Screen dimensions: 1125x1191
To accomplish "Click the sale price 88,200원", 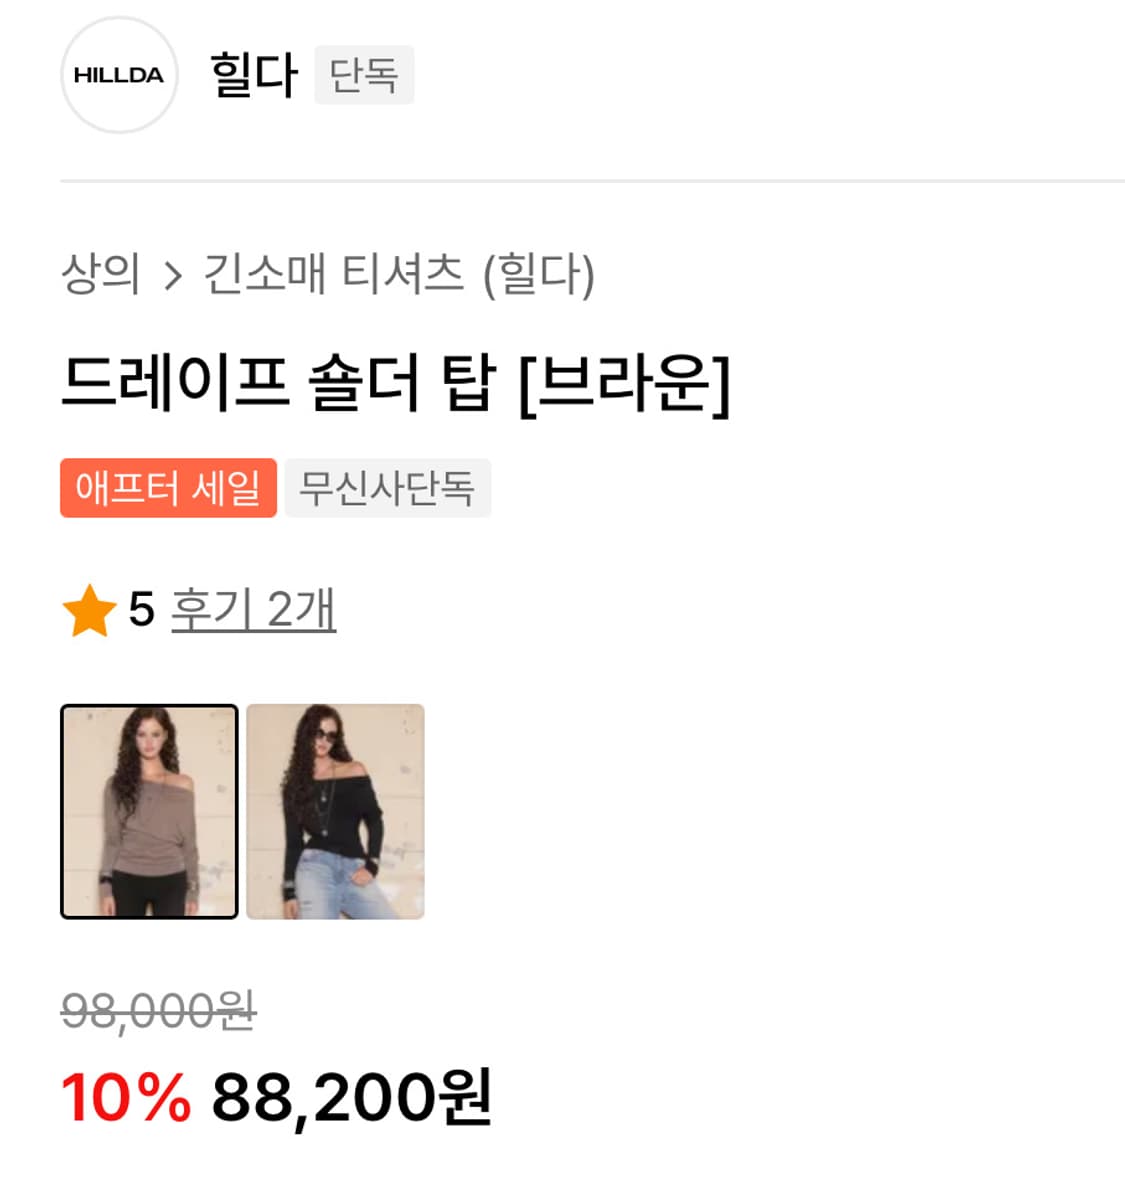I will (x=348, y=1100).
